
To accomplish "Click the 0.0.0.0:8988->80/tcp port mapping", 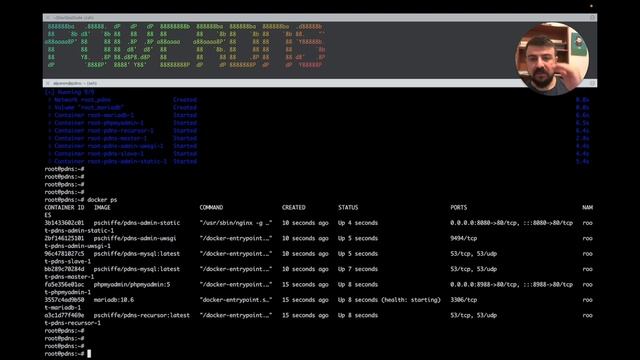I will click(484, 284).
